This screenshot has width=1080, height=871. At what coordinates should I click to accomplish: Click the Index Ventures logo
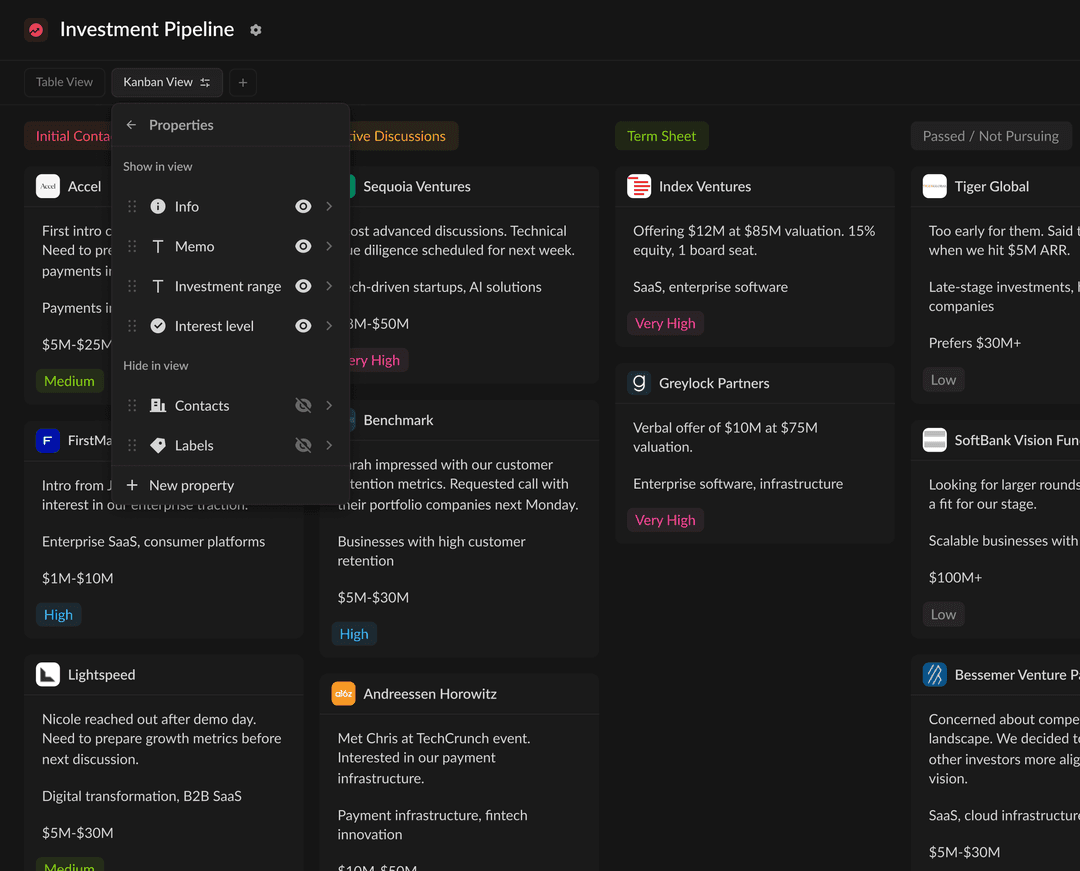tap(638, 186)
